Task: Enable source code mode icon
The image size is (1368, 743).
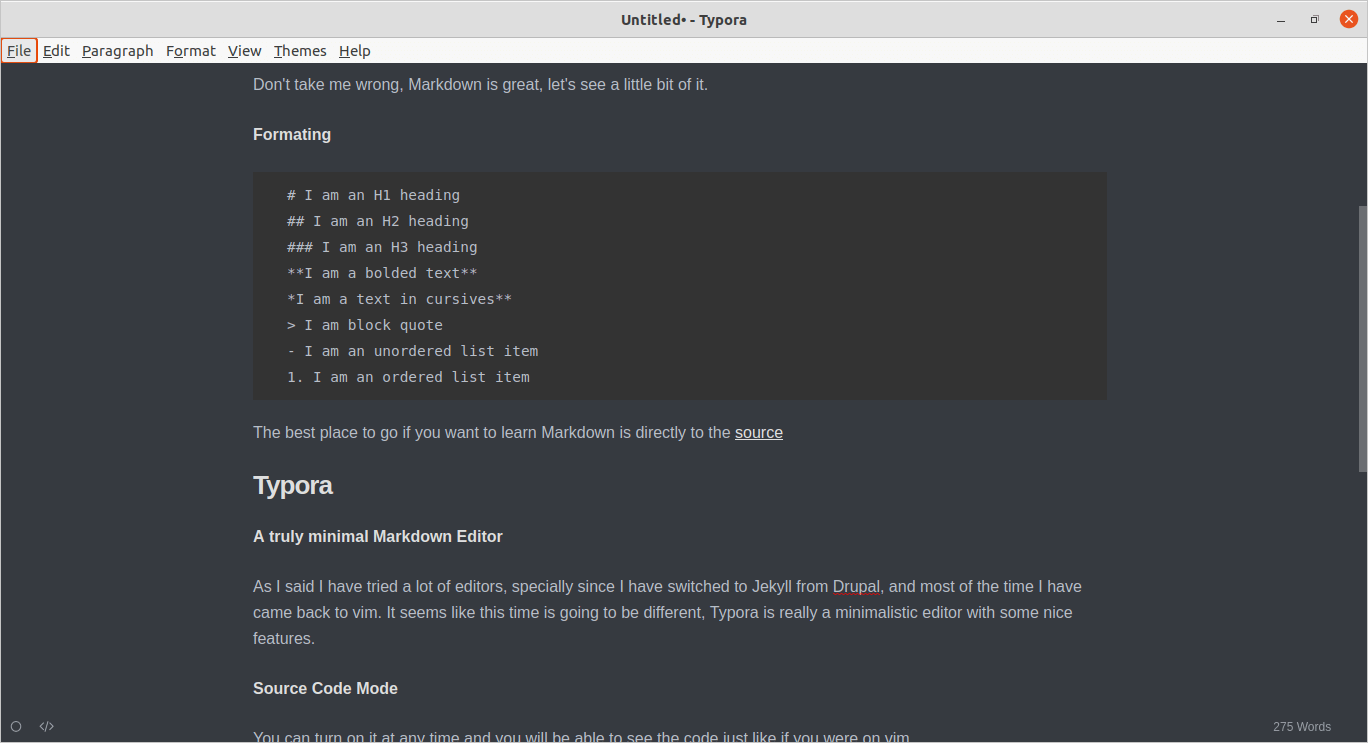Action: [x=46, y=726]
